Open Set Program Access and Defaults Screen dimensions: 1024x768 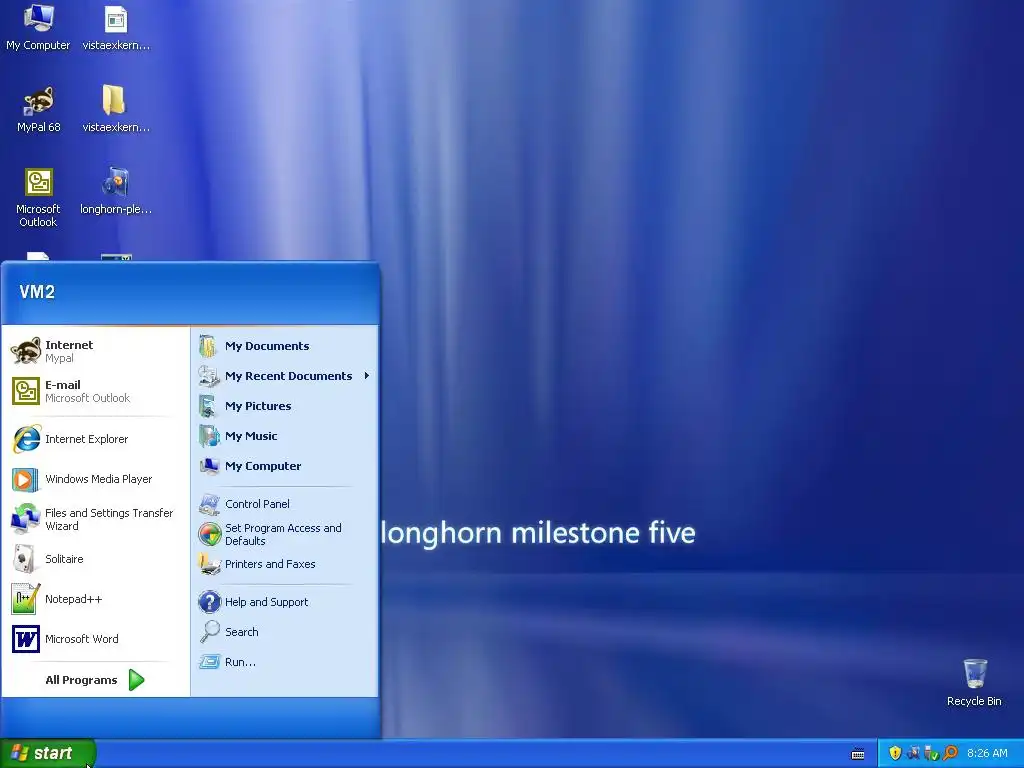(285, 534)
